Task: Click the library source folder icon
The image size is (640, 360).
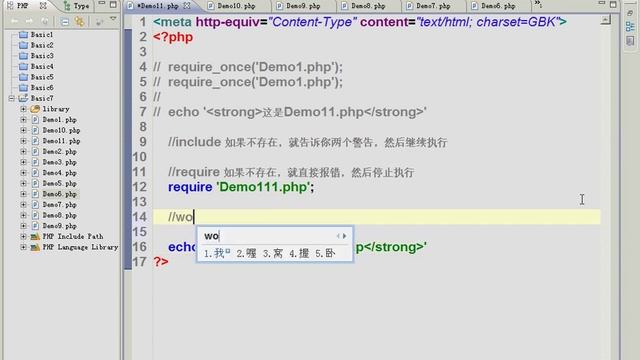Action: [x=35, y=109]
